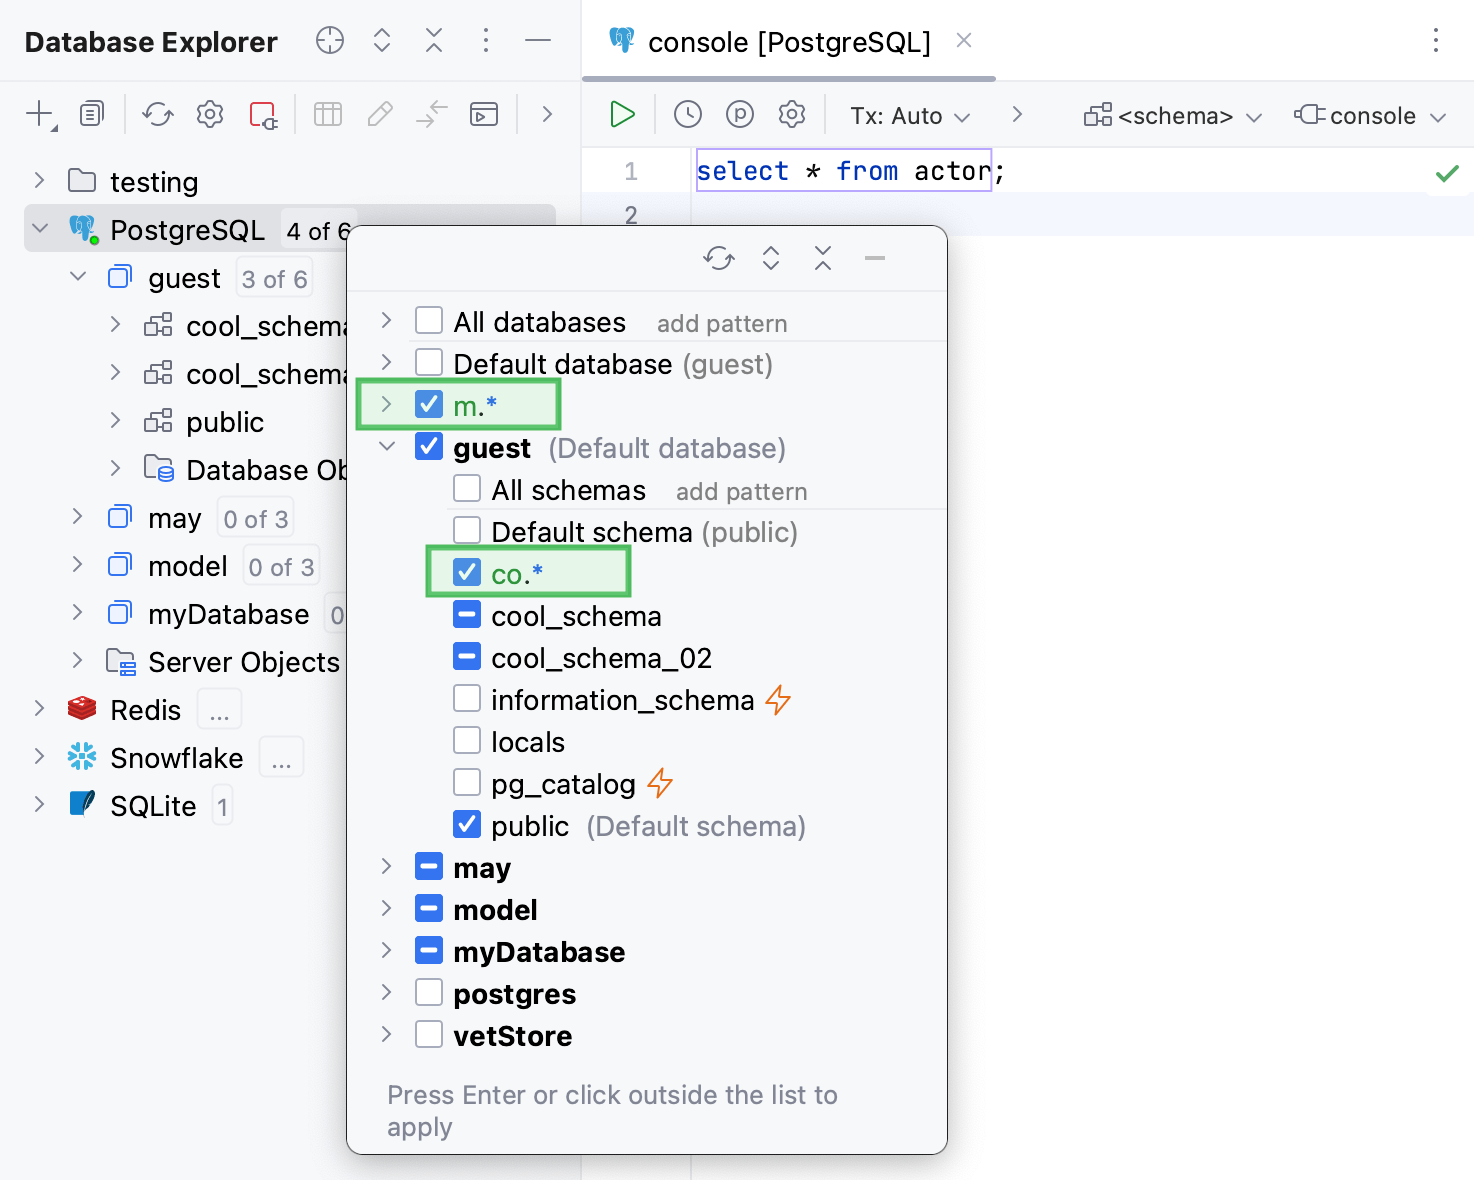The width and height of the screenshot is (1474, 1180).
Task: Switch to the console [PostgreSQL] tab
Action: point(789,42)
